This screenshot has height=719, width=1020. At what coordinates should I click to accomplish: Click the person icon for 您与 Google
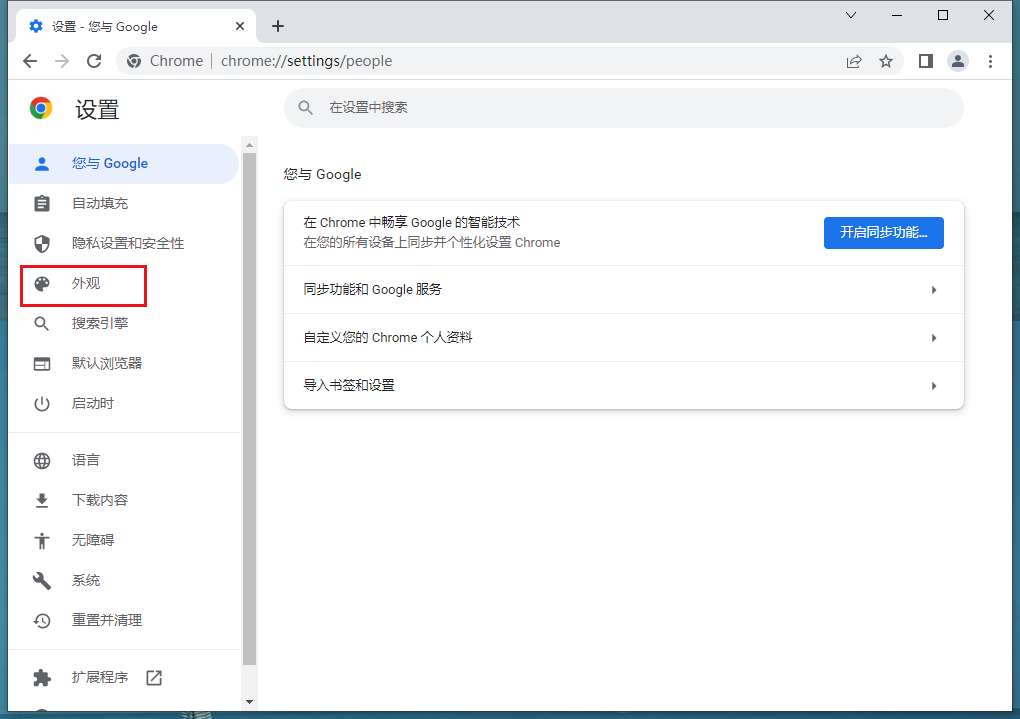(42, 163)
